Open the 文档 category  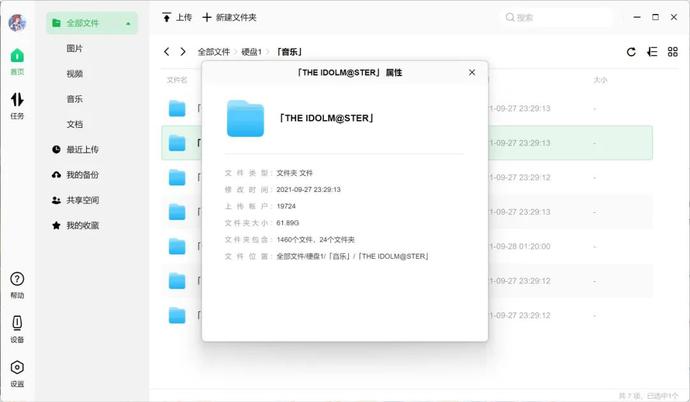click(74, 124)
